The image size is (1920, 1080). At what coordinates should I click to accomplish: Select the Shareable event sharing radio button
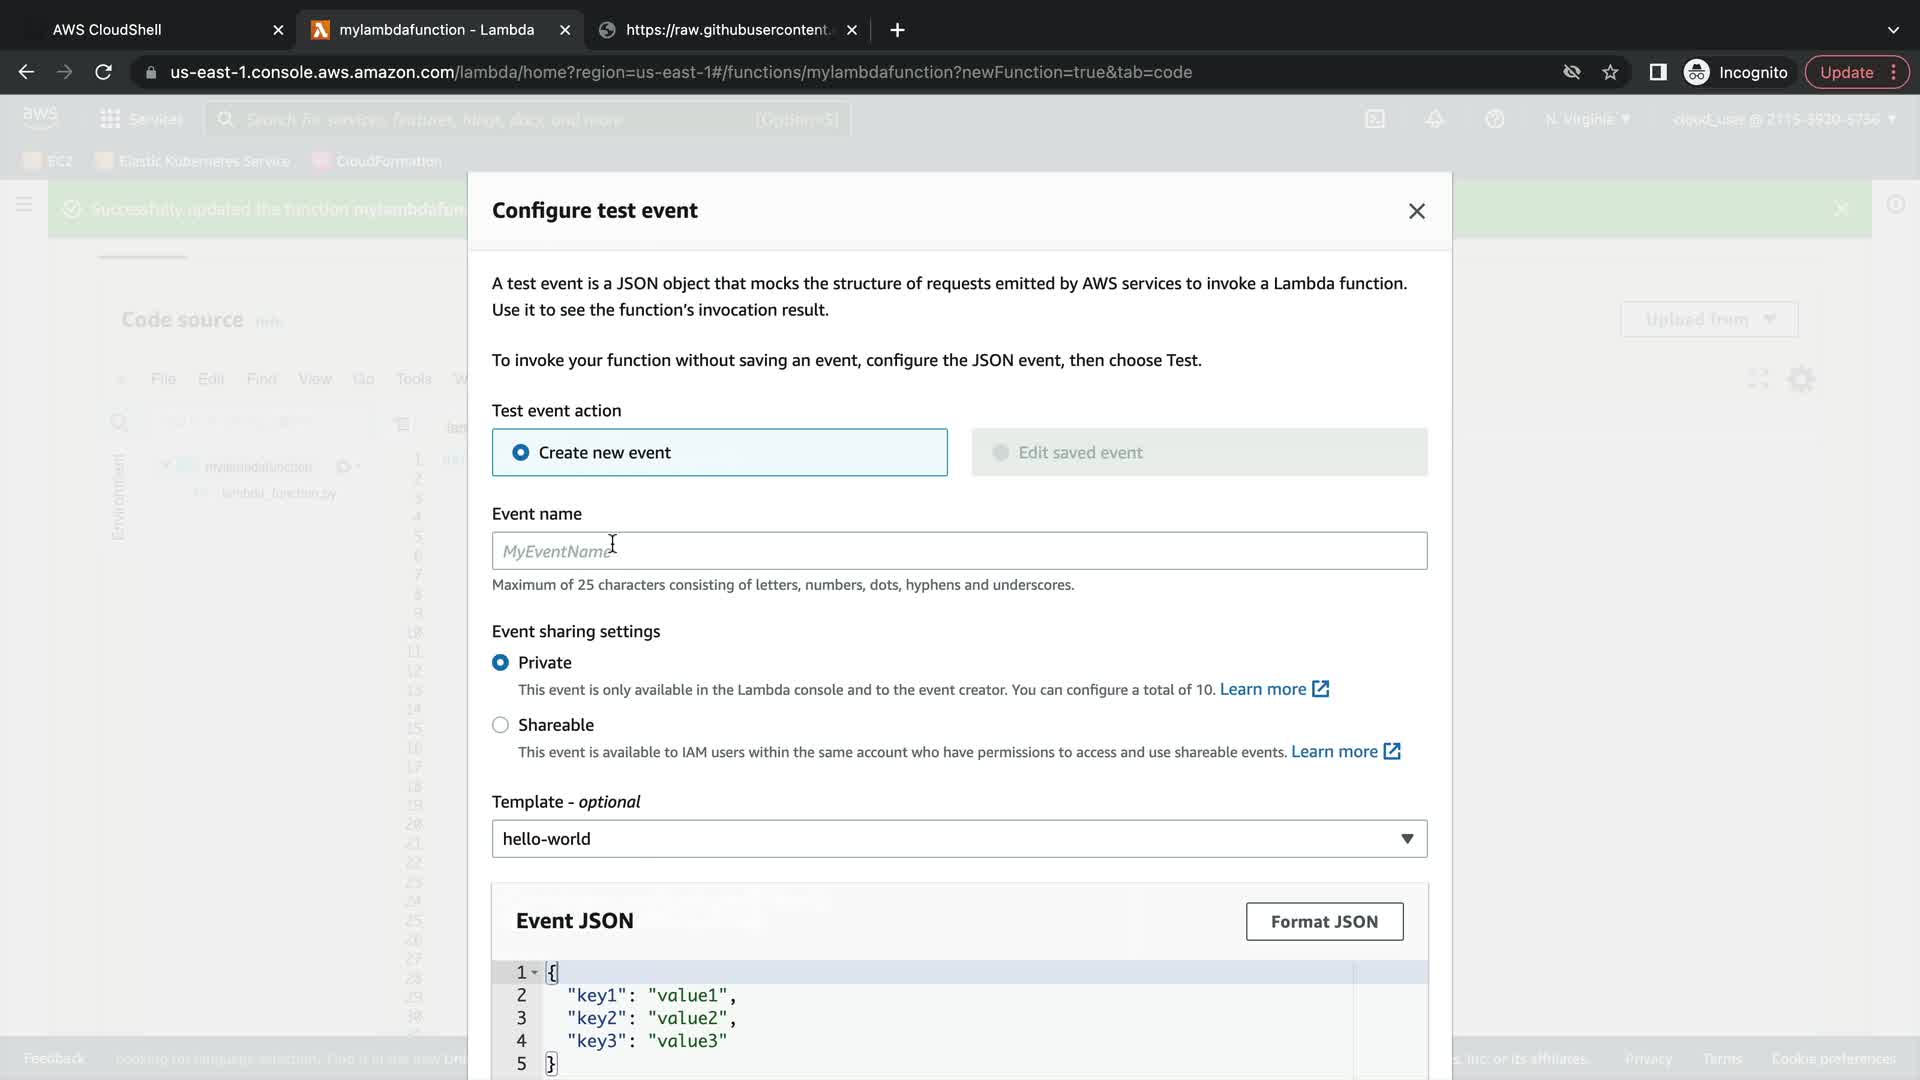[500, 725]
